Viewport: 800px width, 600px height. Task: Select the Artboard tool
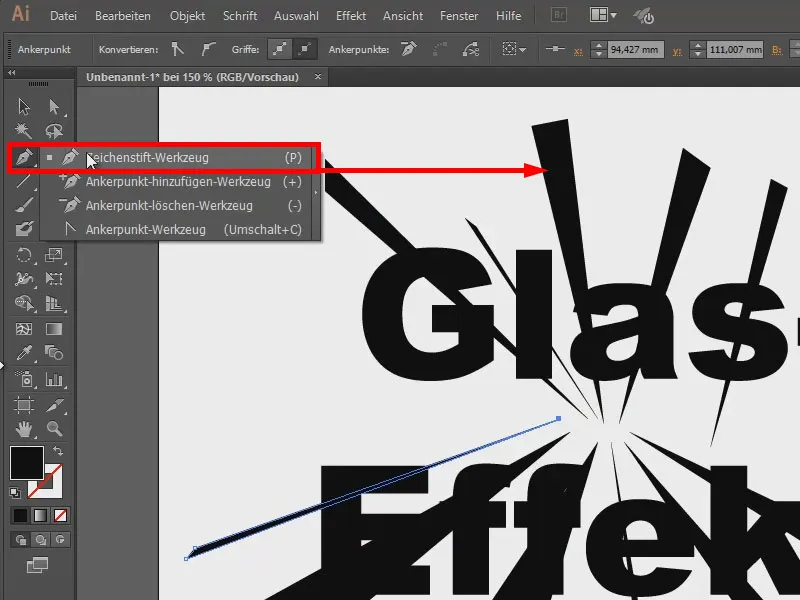23,405
